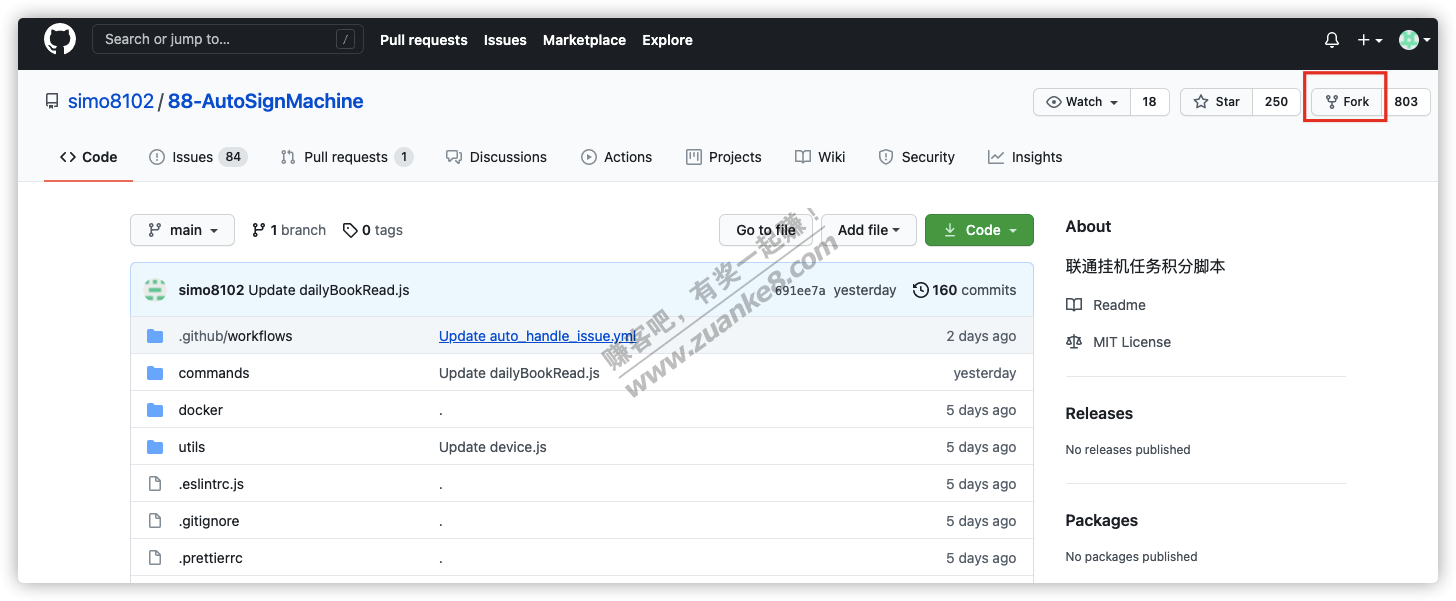This screenshot has height=601, width=1456.
Task: Open the Actions tab's play icon
Action: pyautogui.click(x=589, y=156)
